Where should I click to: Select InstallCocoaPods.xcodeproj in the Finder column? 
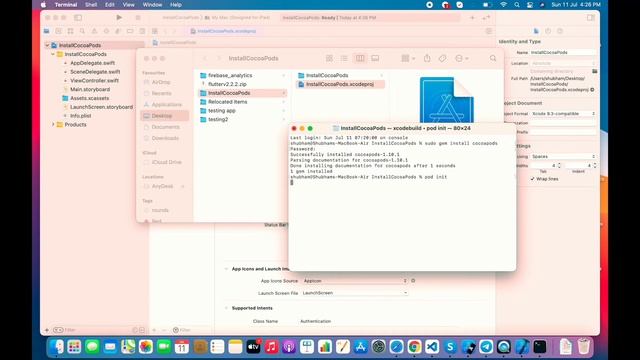click(340, 84)
